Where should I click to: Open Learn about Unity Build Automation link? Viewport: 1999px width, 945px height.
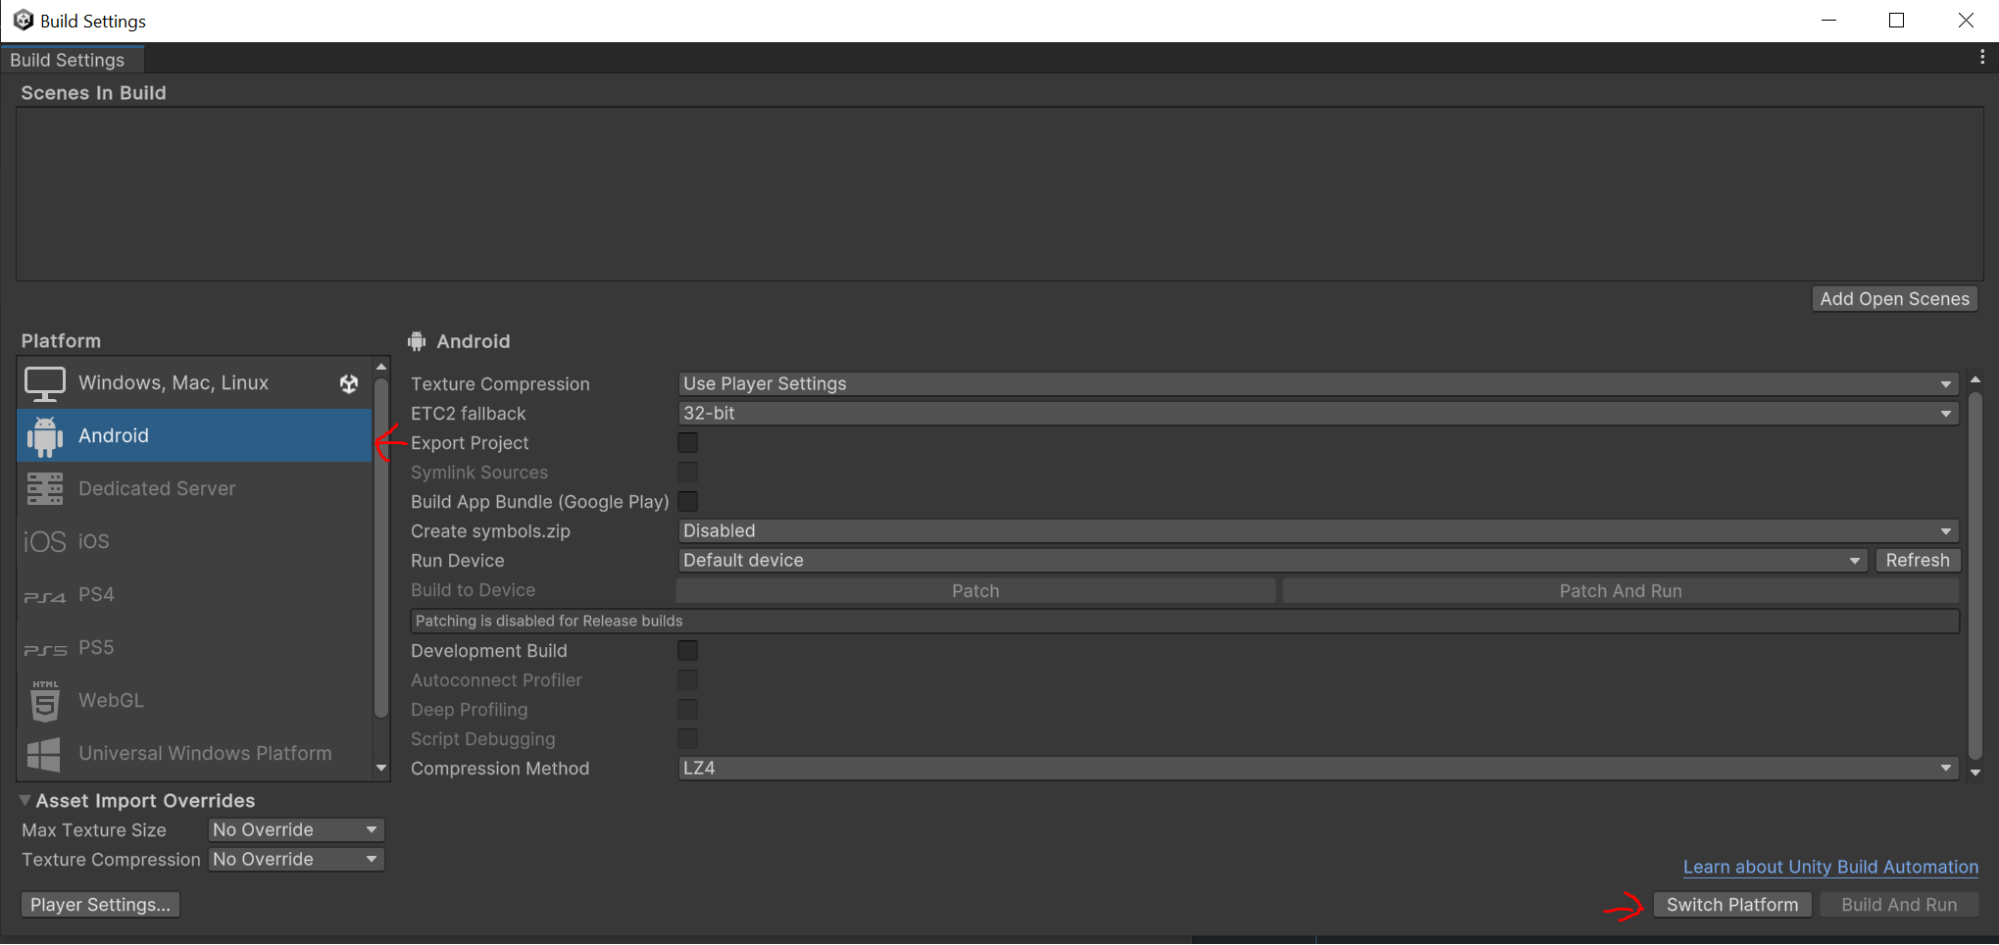1830,867
